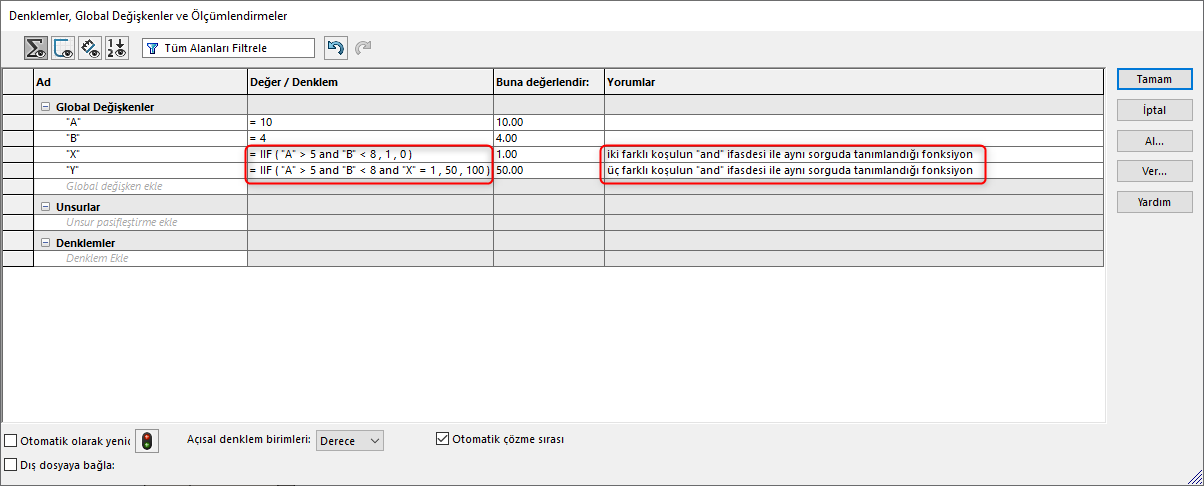Collapse the Global Değişkenler section
Image resolution: width=1204 pixels, height=486 pixels.
[45, 106]
